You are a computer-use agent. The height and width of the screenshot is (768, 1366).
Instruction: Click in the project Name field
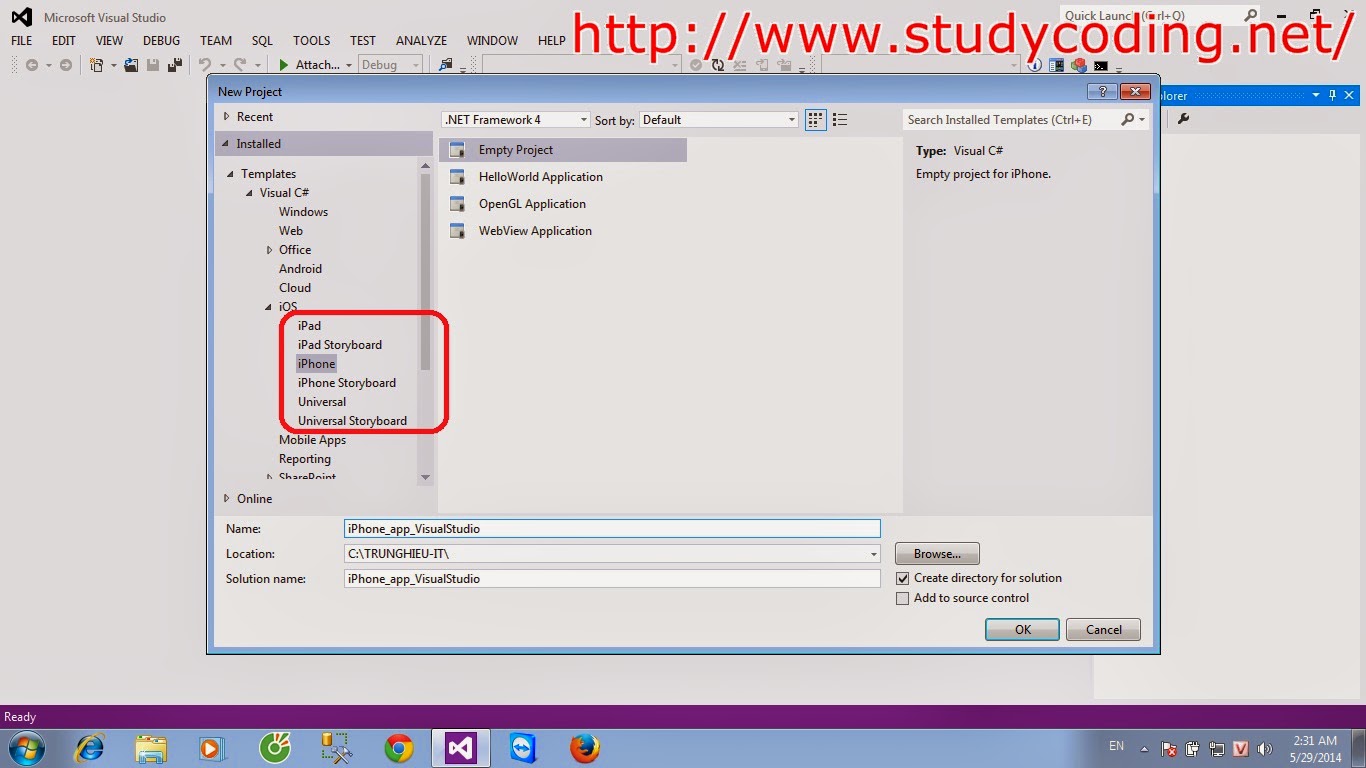pyautogui.click(x=612, y=529)
